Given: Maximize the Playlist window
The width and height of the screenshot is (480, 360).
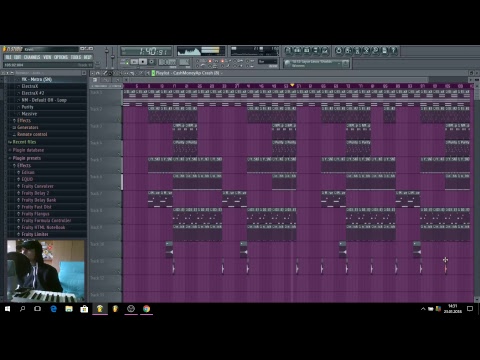Looking at the screenshot, I should [471, 73].
